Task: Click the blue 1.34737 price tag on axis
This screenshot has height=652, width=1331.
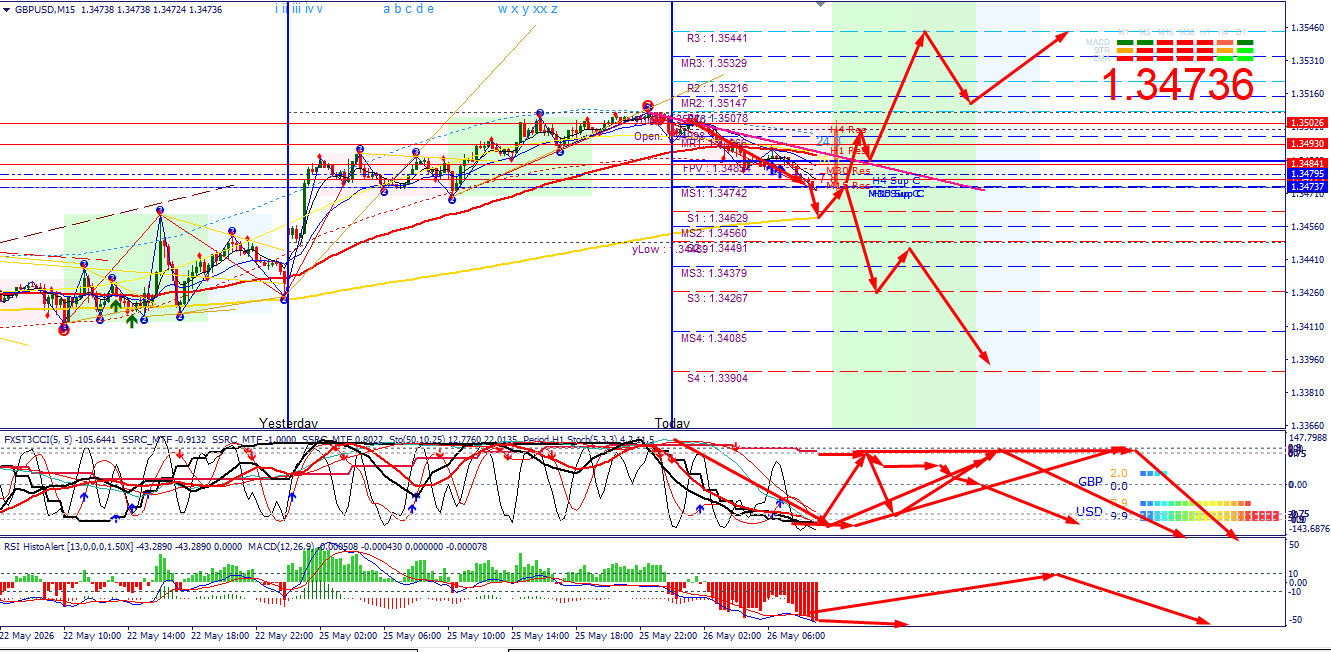Action: pyautogui.click(x=1307, y=187)
